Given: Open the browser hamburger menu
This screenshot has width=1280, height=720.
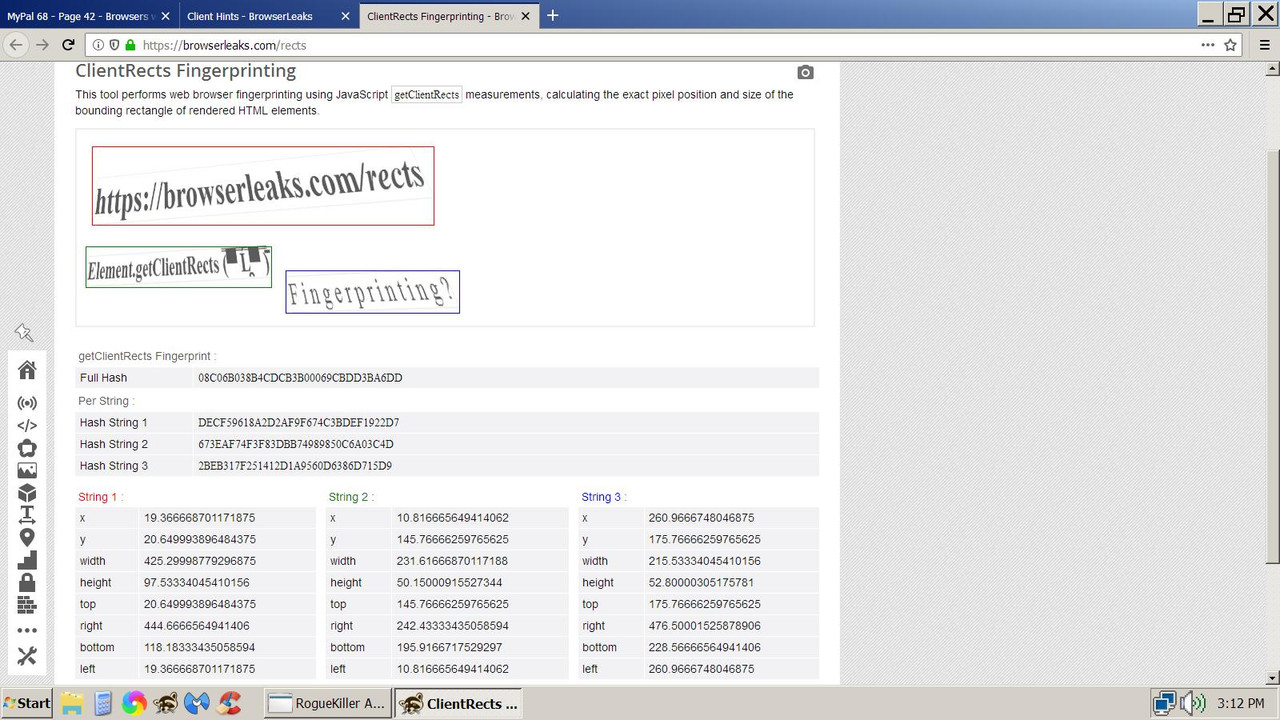Looking at the screenshot, I should pyautogui.click(x=1262, y=45).
